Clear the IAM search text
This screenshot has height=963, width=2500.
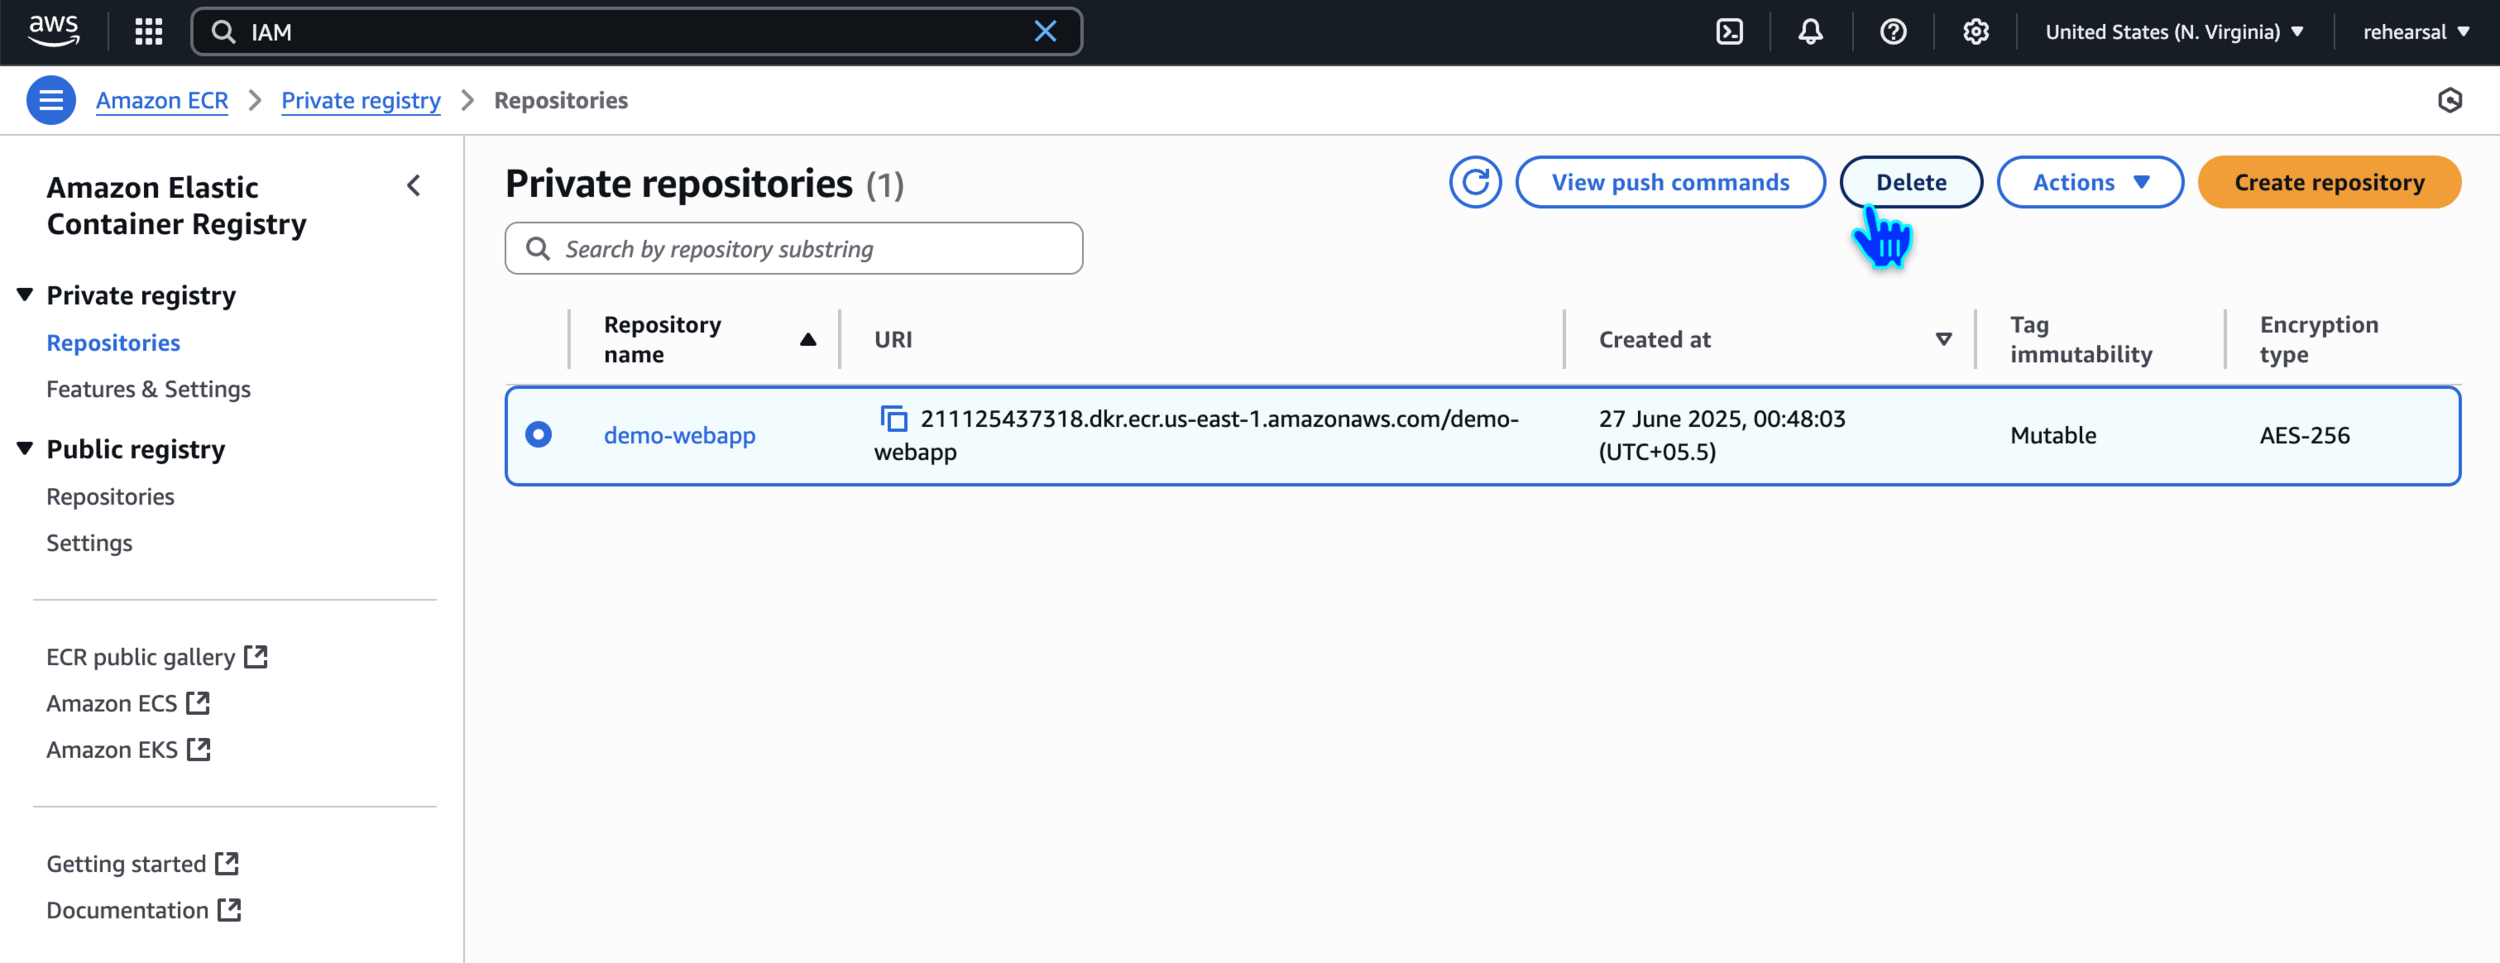(1045, 32)
